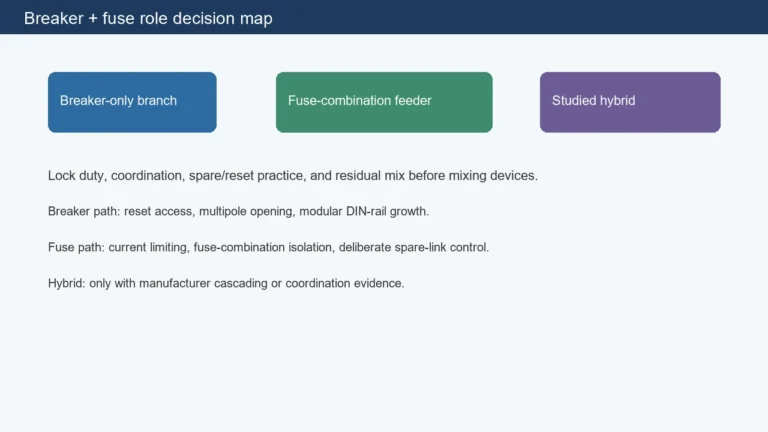Click the Studied hybrid purple box

point(630,102)
